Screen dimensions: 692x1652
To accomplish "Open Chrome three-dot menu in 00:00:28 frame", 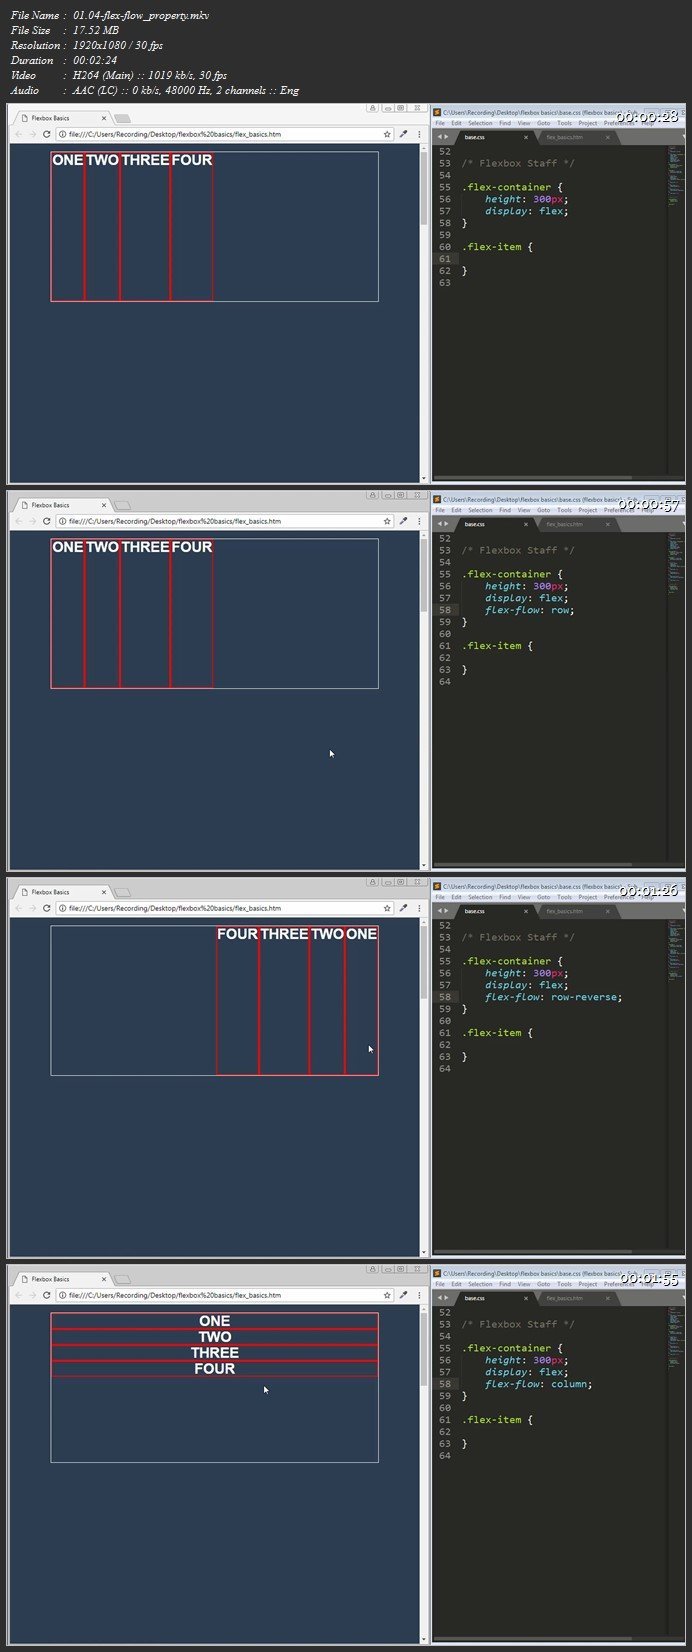I will pos(418,134).
